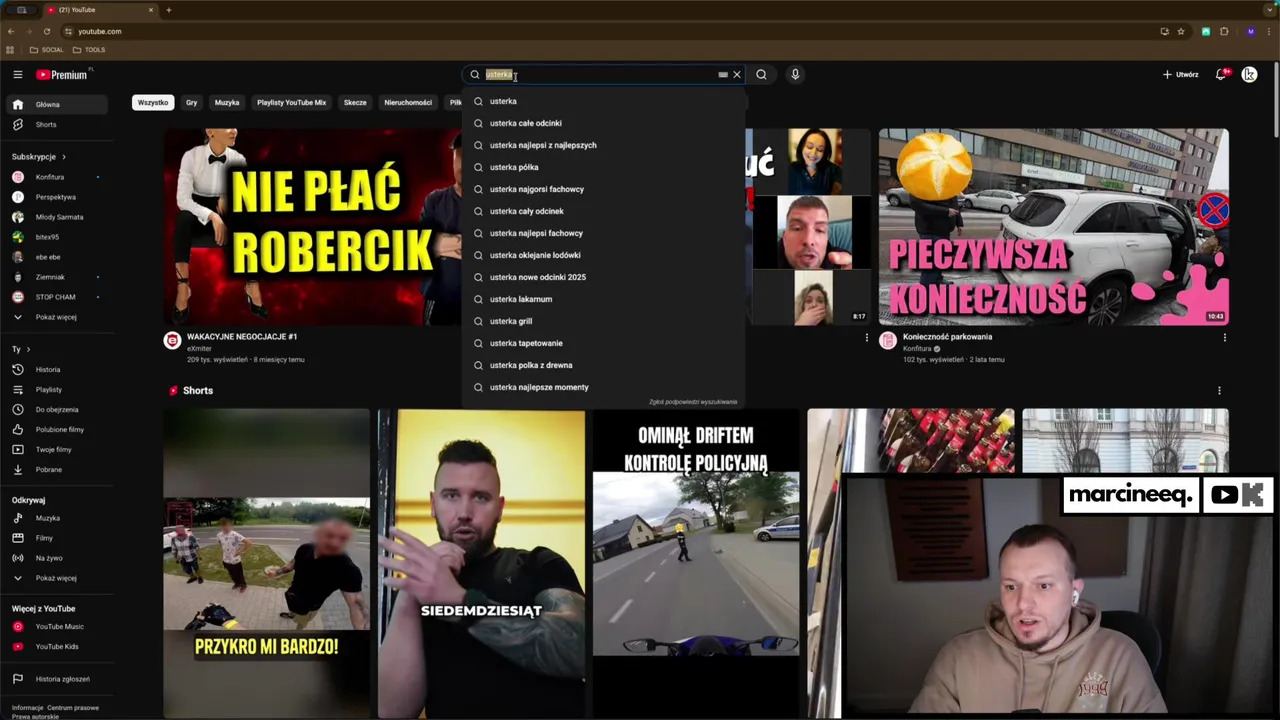This screenshot has width=1280, height=720.
Task: Choose suggestion usterka grill
Action: click(603, 321)
